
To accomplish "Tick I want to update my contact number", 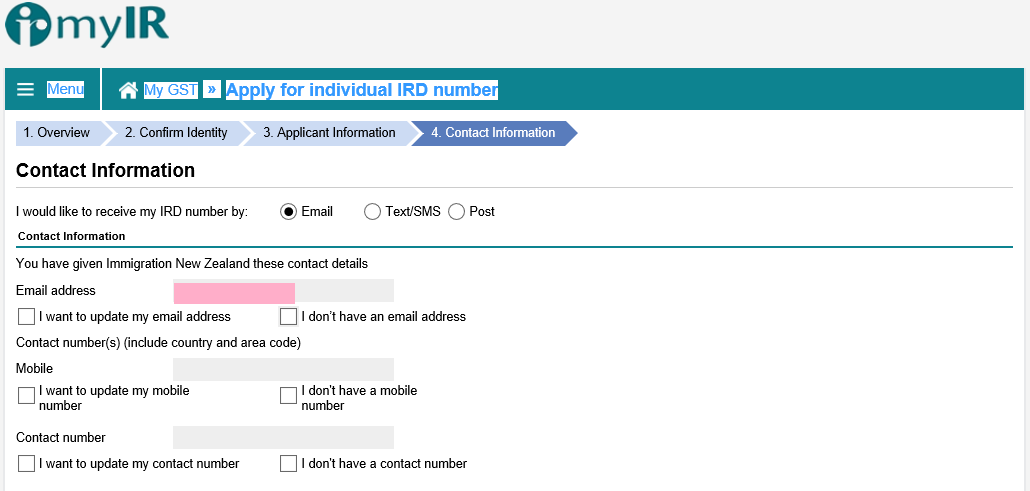I will click(x=27, y=464).
